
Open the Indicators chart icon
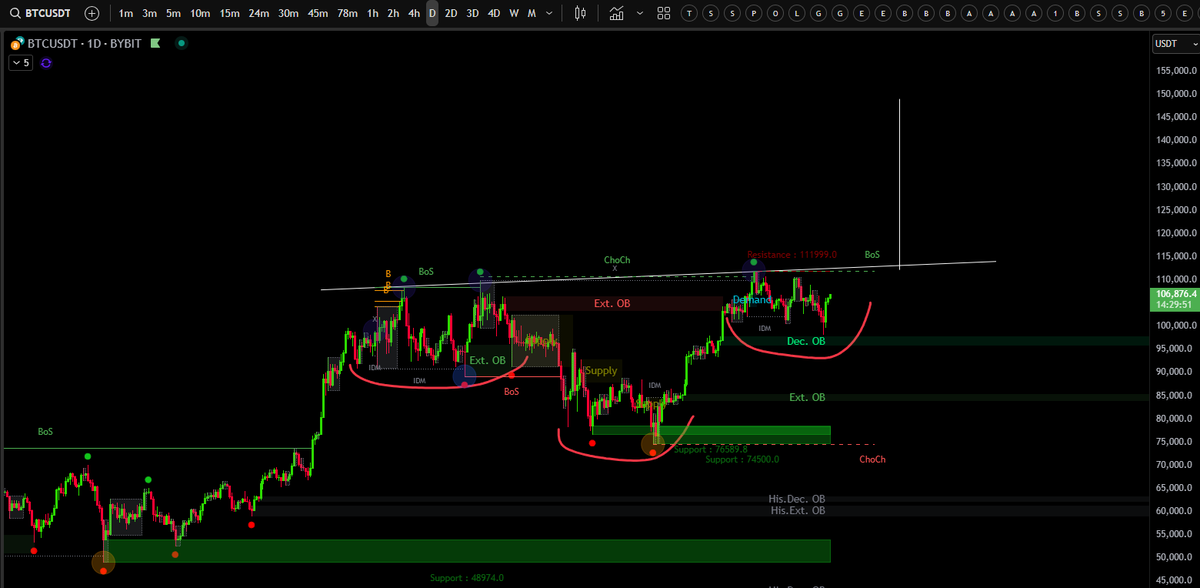(x=616, y=13)
